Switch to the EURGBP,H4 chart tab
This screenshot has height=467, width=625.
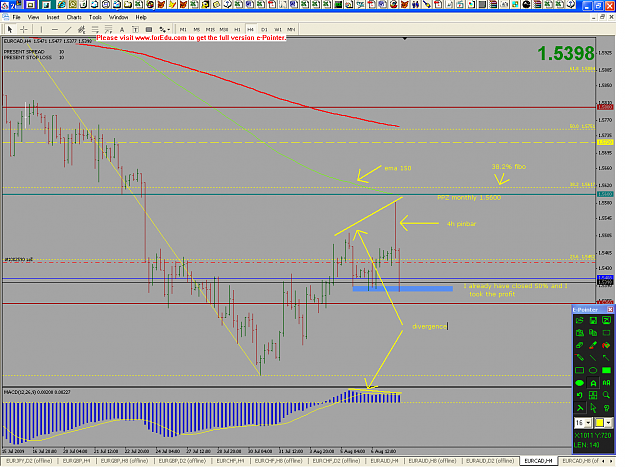(77, 461)
